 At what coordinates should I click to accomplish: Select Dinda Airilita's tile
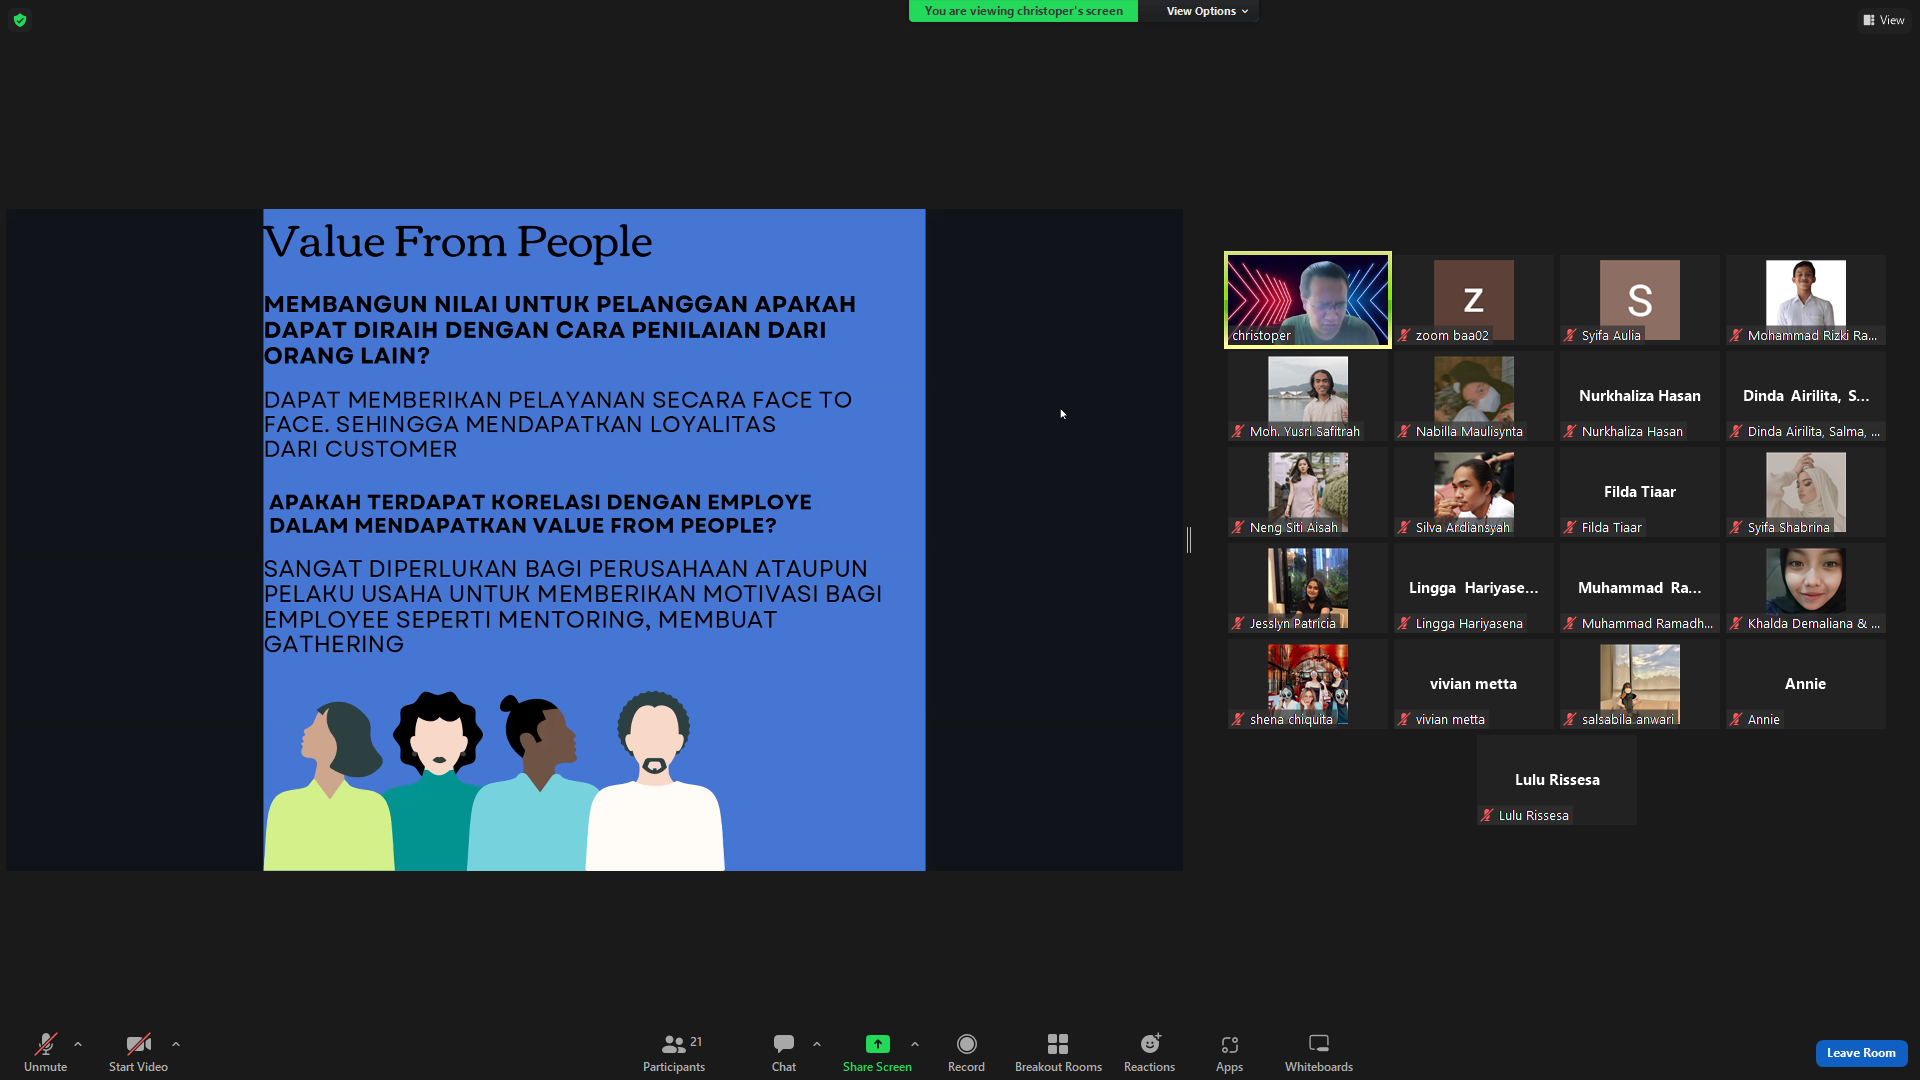click(1806, 396)
